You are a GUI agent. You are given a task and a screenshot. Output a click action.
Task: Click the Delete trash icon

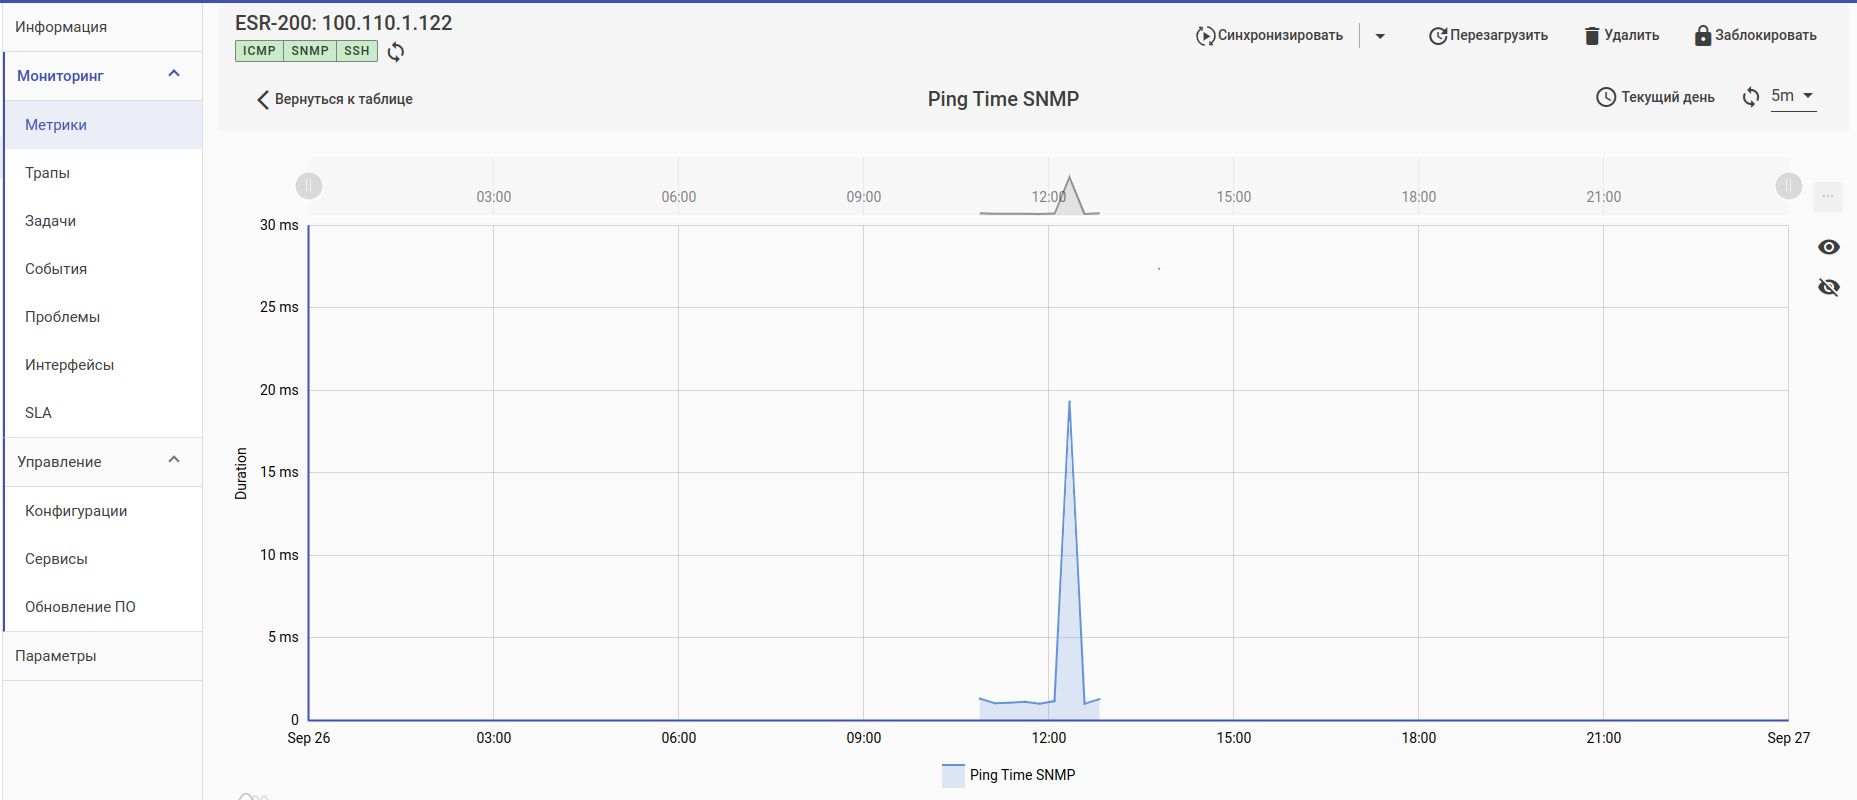[x=1592, y=36]
